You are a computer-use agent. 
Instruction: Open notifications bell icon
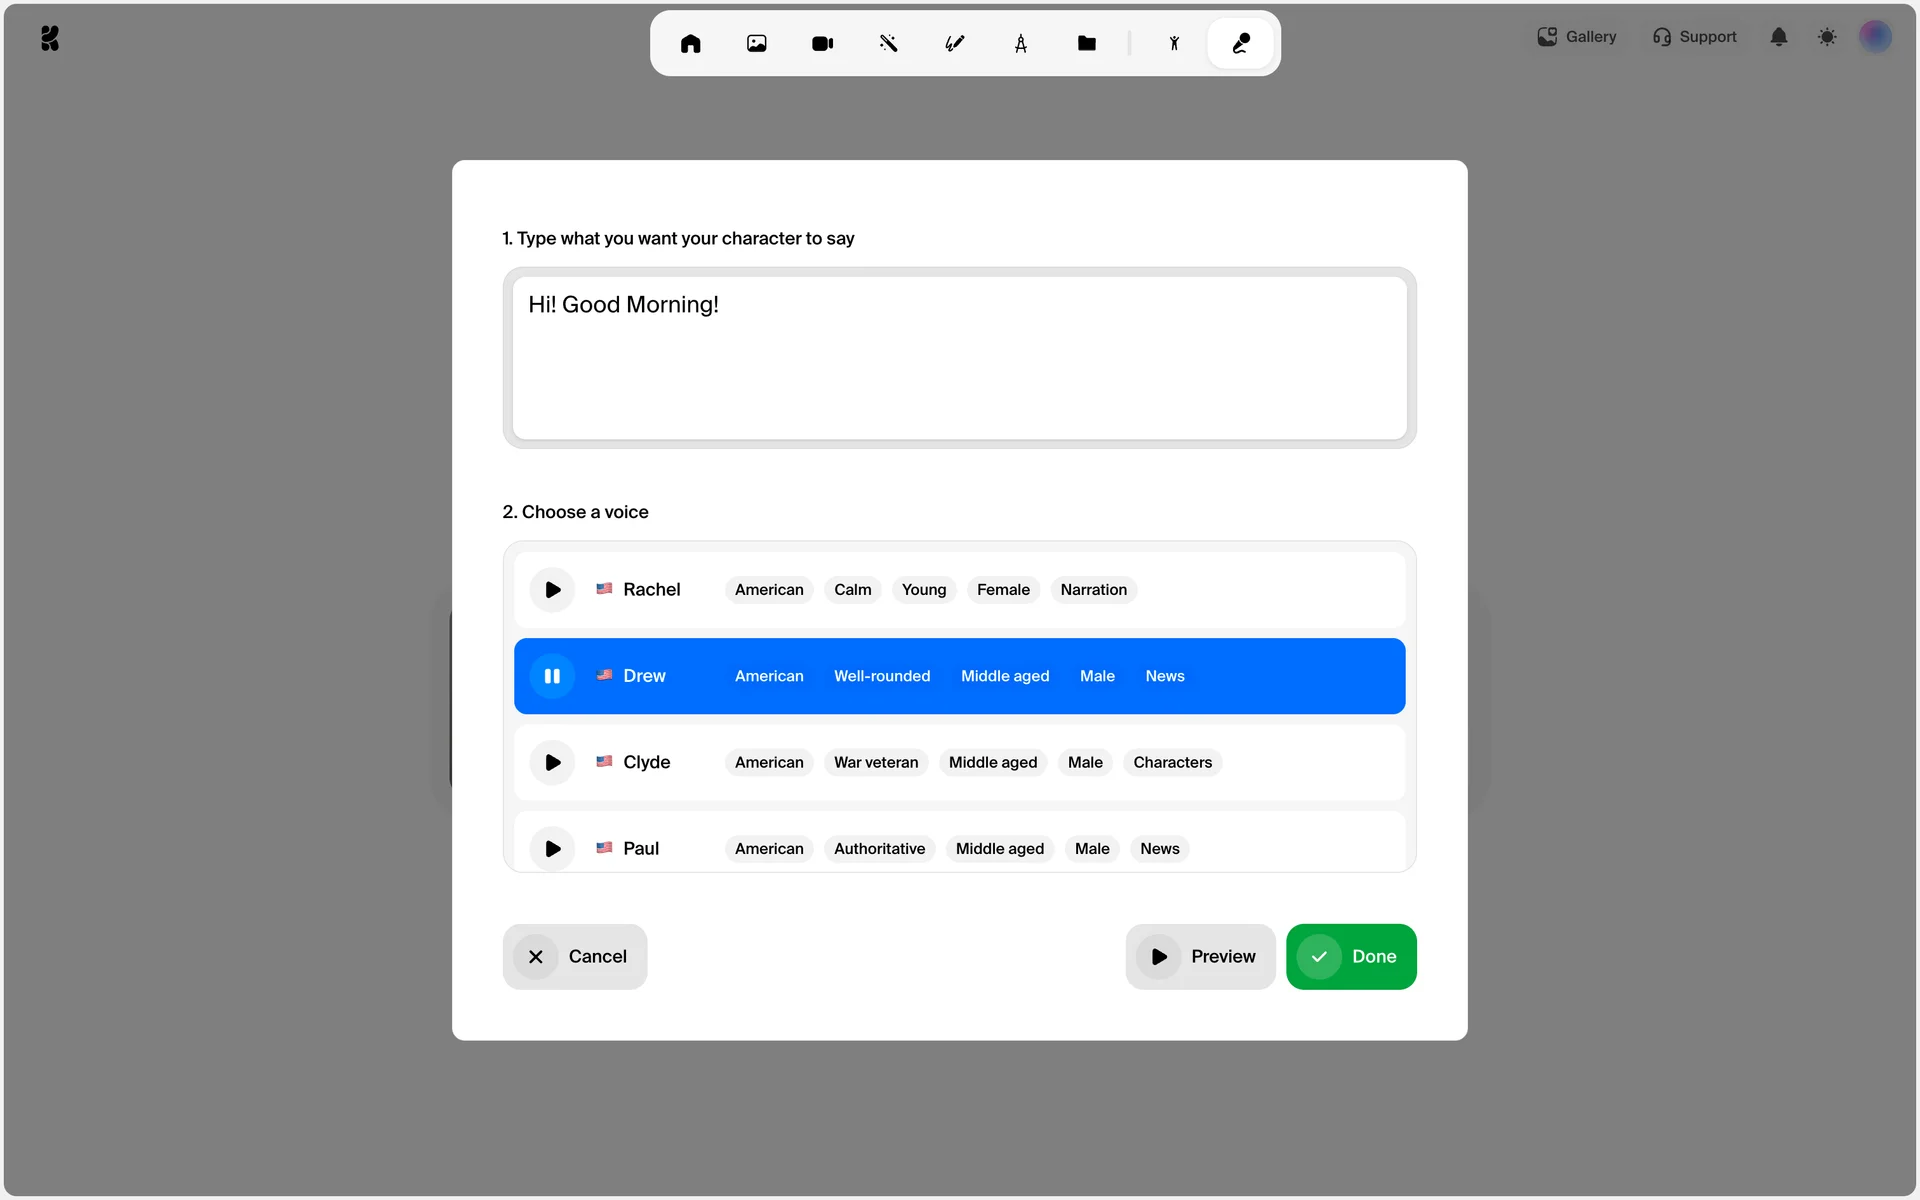point(1778,37)
